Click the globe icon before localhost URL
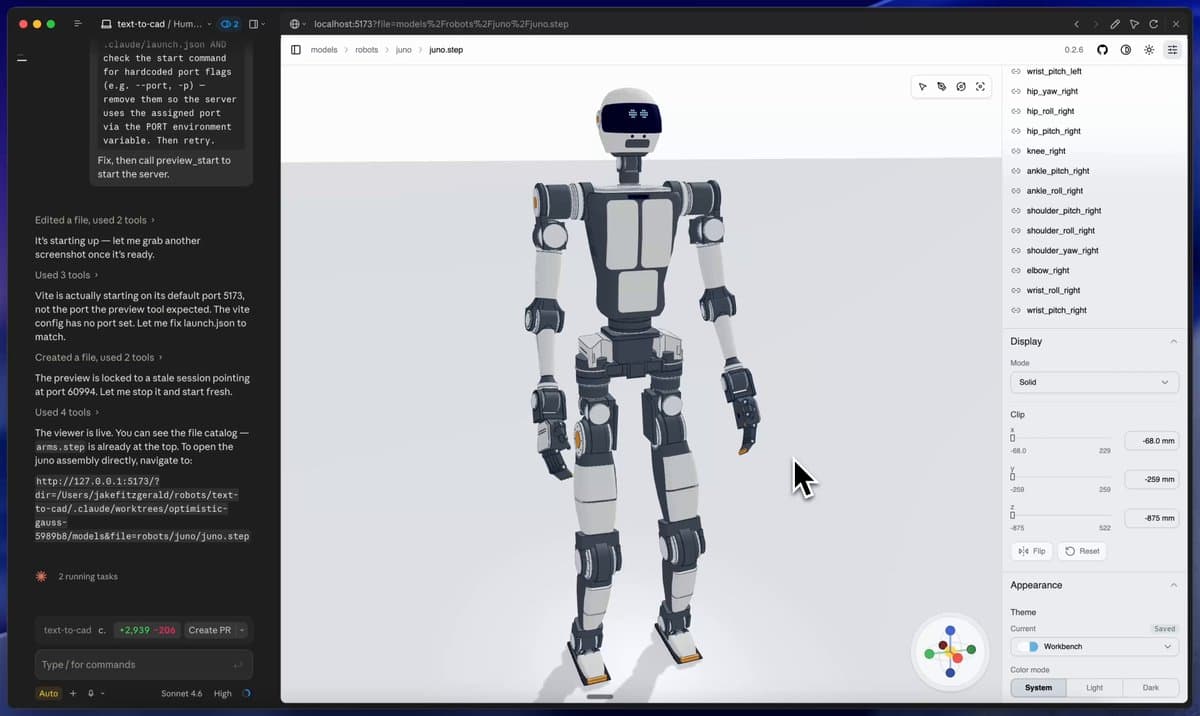This screenshot has height=716, width=1200. click(294, 24)
